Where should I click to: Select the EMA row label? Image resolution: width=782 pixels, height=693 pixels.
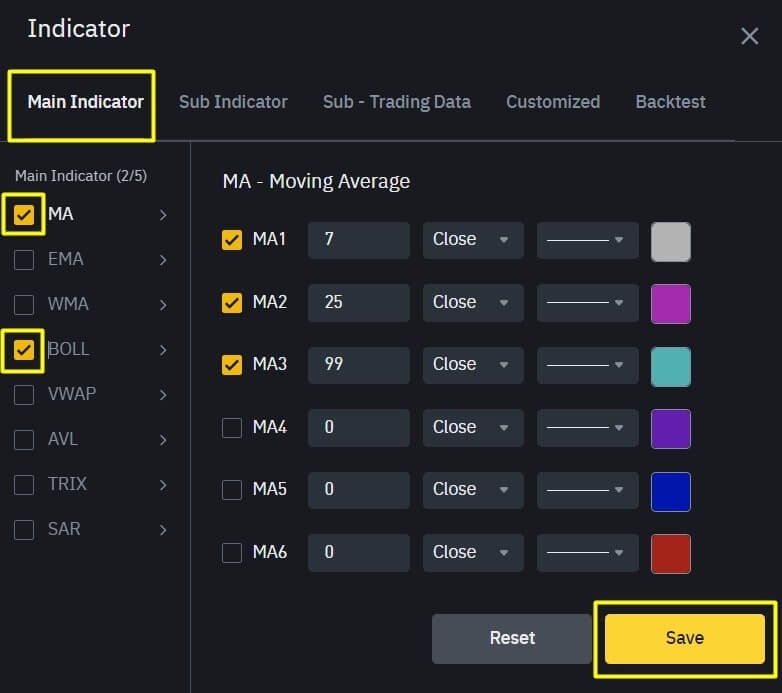coord(65,259)
